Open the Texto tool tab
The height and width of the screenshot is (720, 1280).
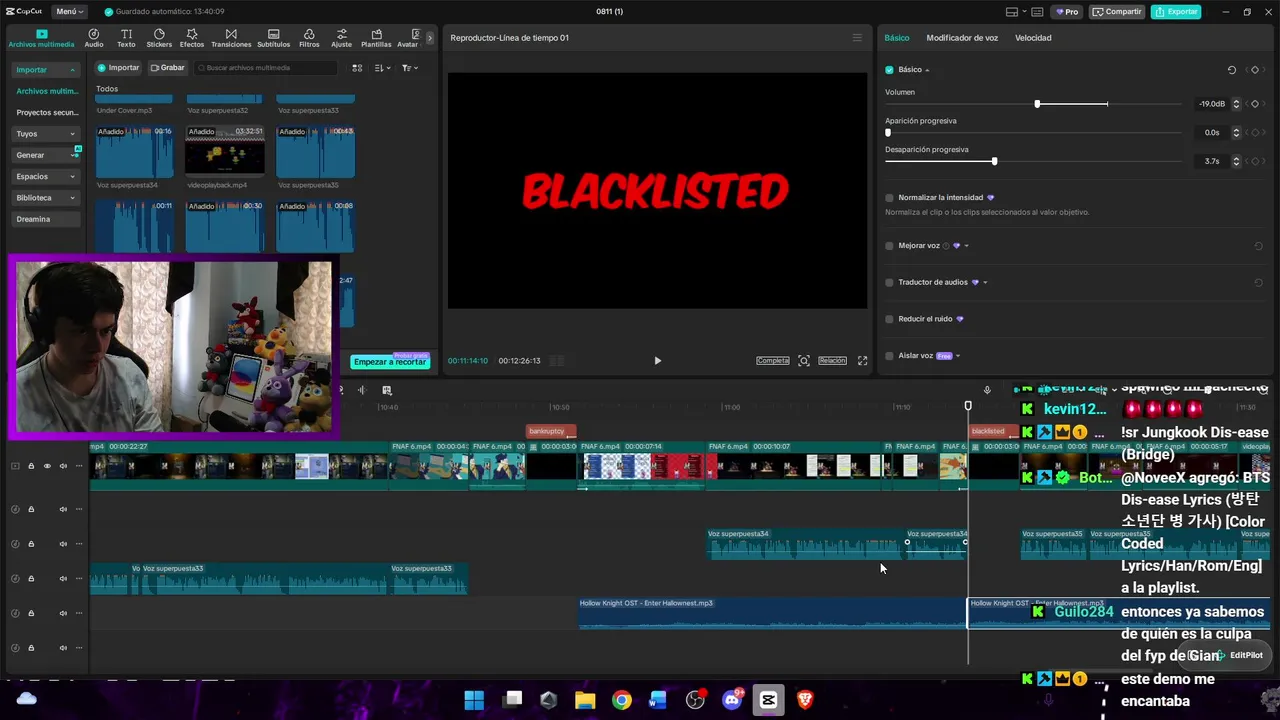click(x=126, y=38)
